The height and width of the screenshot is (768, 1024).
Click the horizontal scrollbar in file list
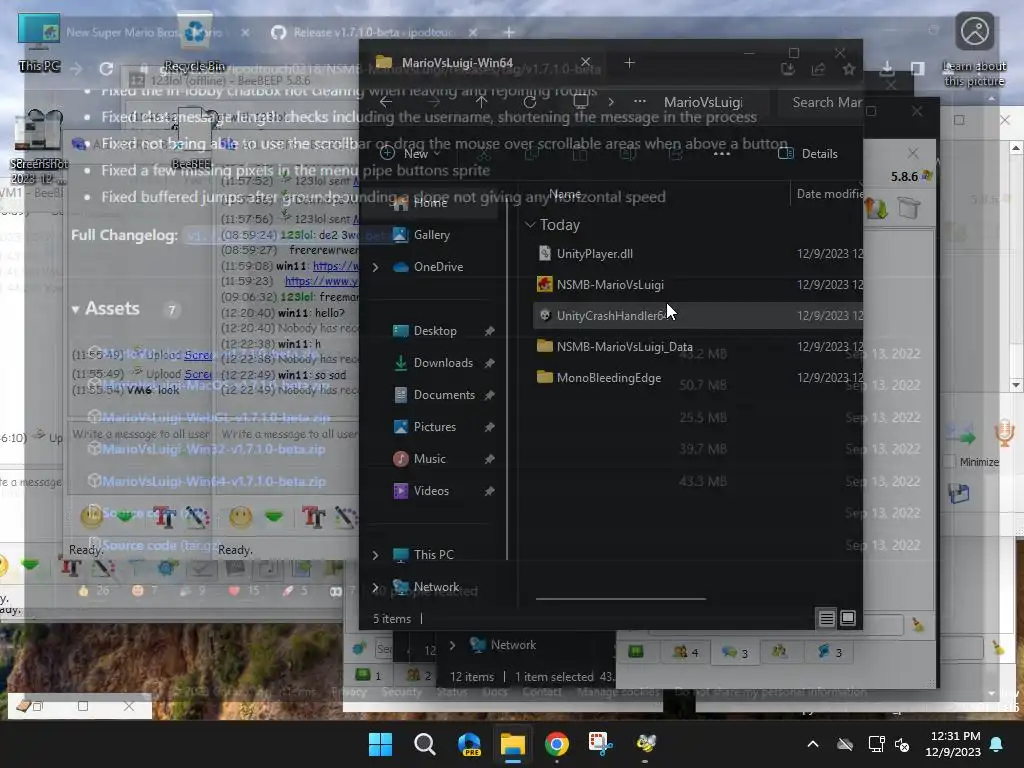[x=620, y=598]
